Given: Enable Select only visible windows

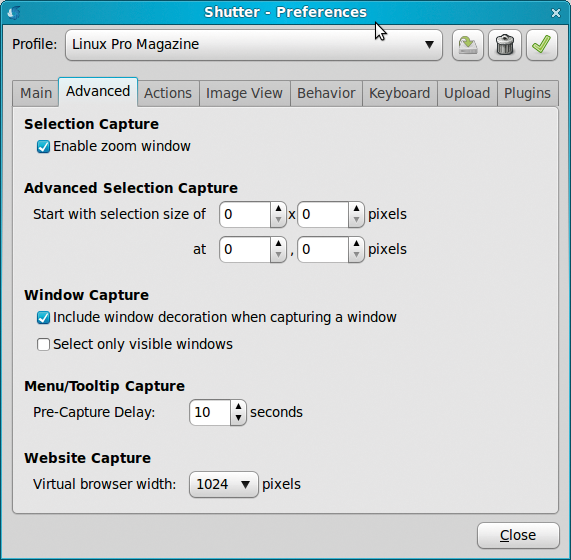Looking at the screenshot, I should pos(43,344).
